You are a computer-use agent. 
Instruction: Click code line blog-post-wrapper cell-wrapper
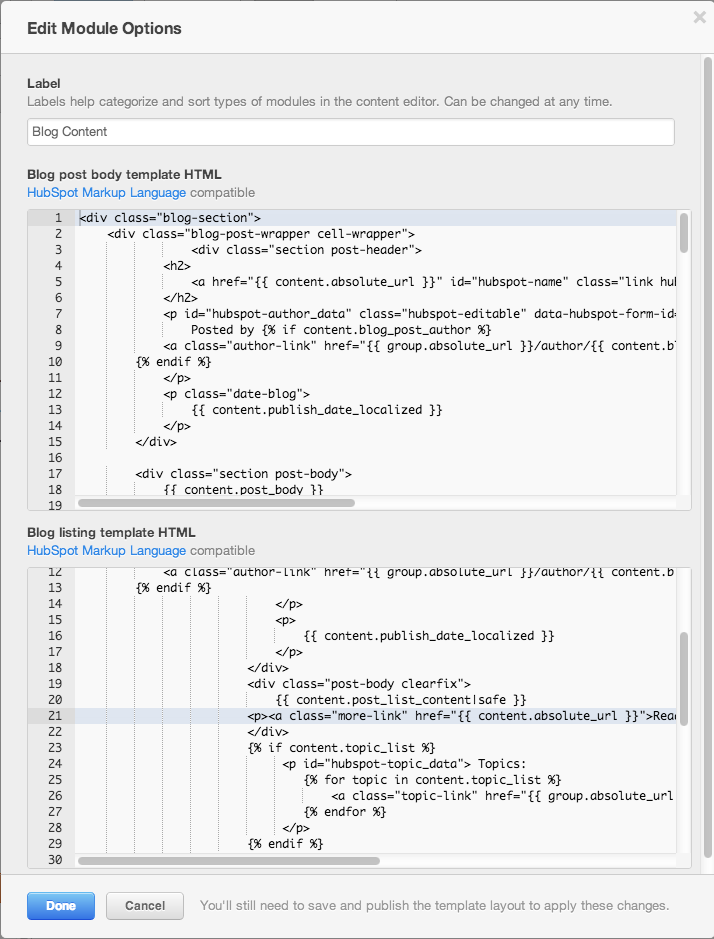[261, 234]
